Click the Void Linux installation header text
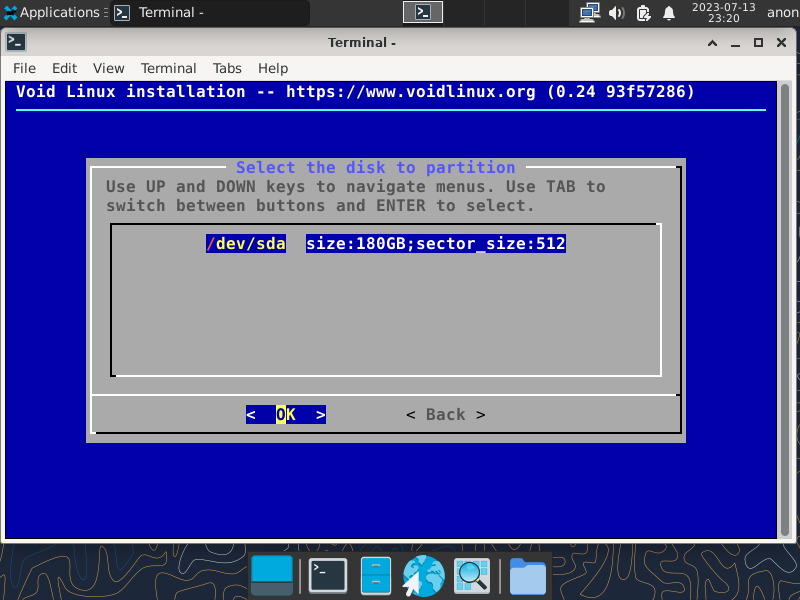The width and height of the screenshot is (800, 600). pyautogui.click(x=355, y=92)
